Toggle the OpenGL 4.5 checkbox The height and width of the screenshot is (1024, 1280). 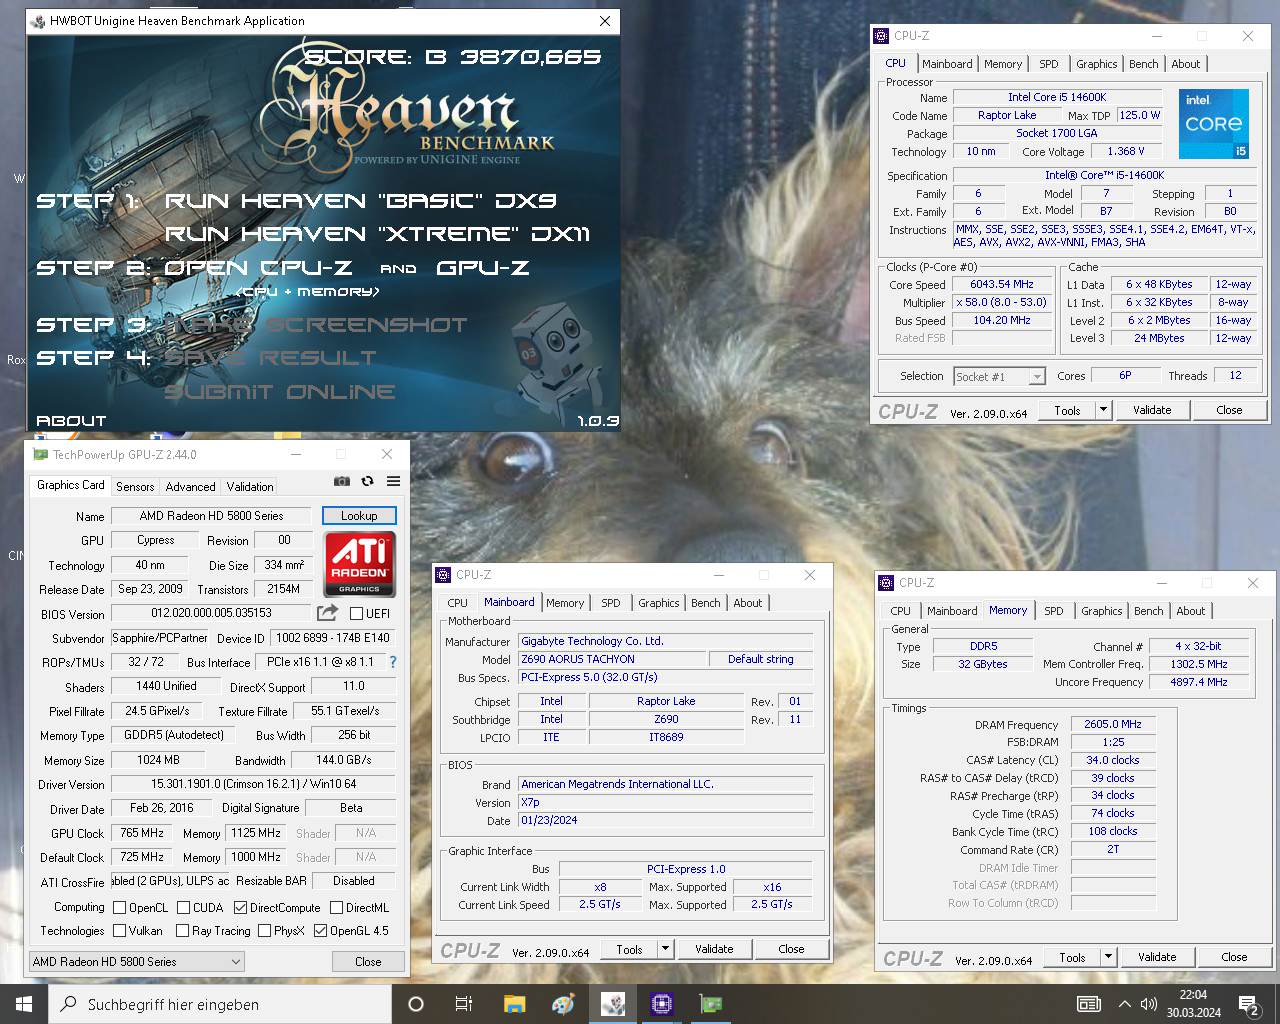coord(320,931)
